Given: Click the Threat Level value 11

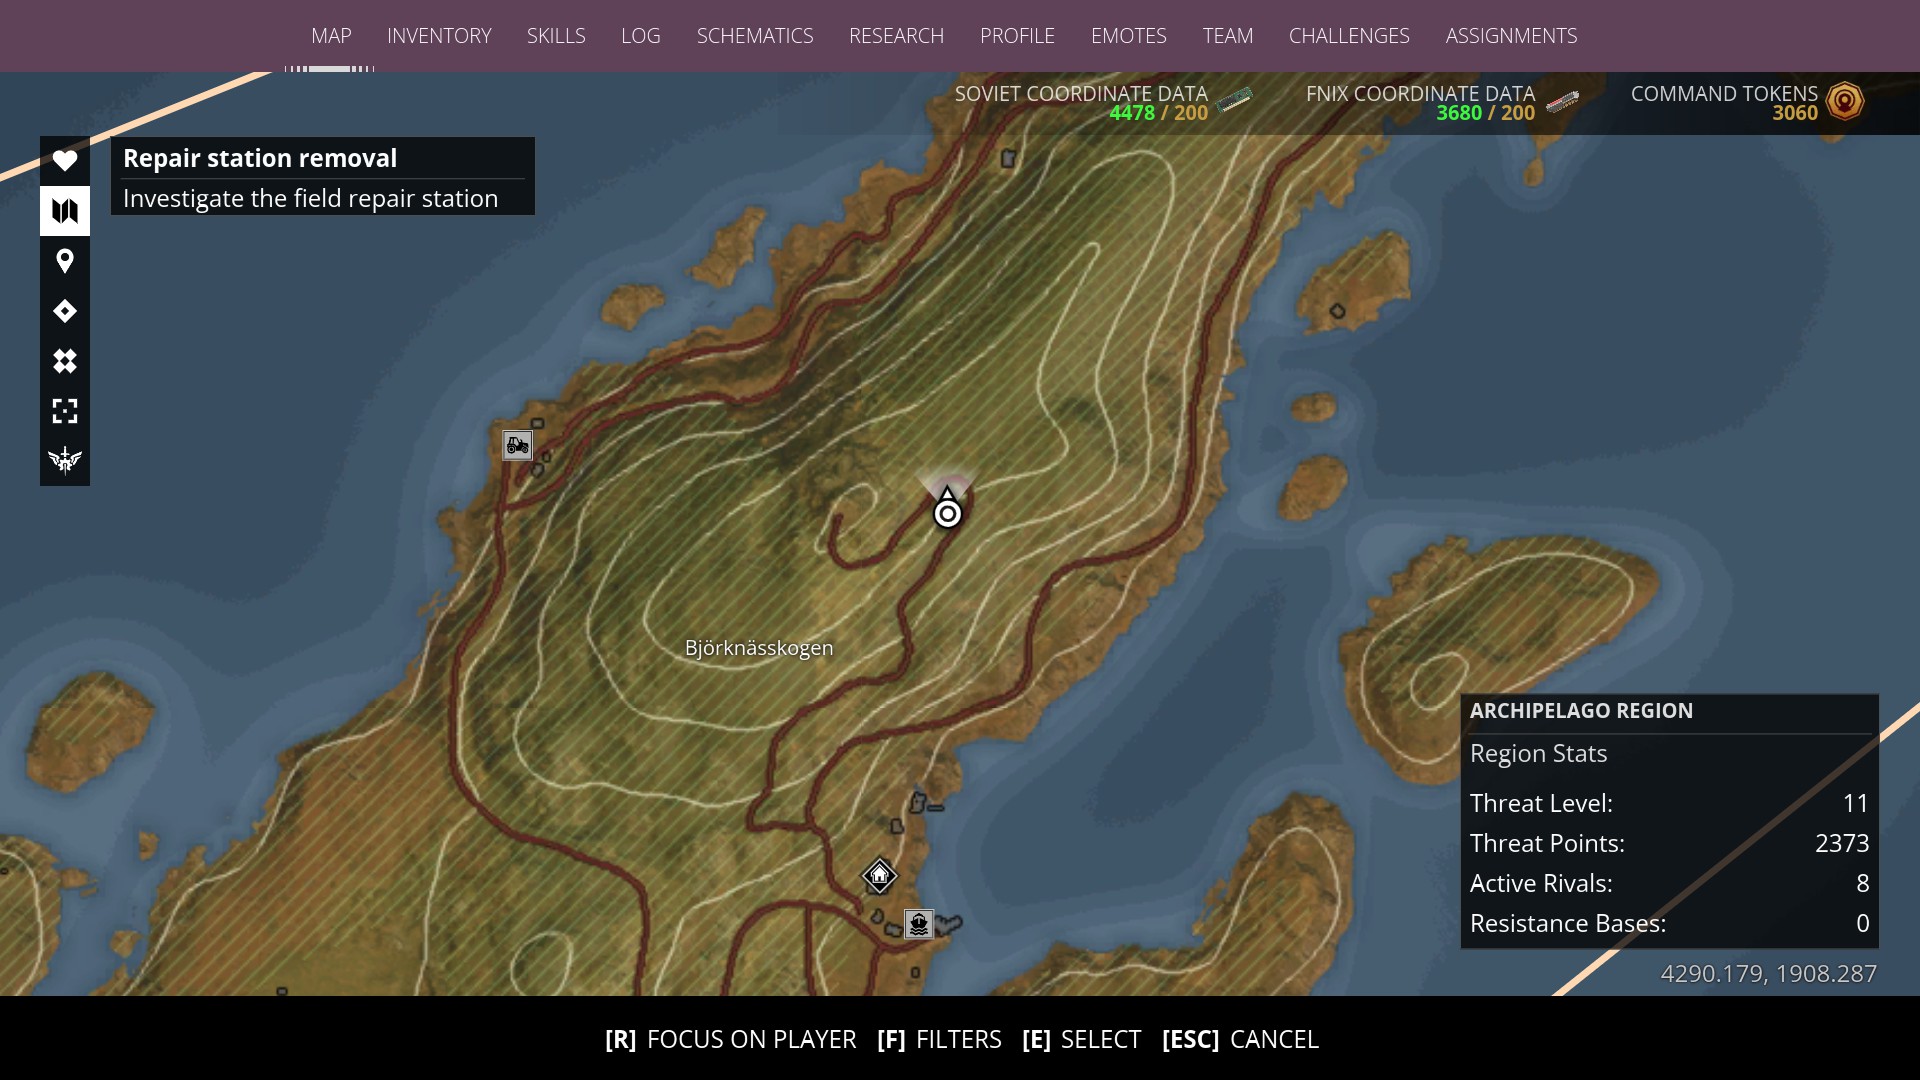Looking at the screenshot, I should 1855,803.
